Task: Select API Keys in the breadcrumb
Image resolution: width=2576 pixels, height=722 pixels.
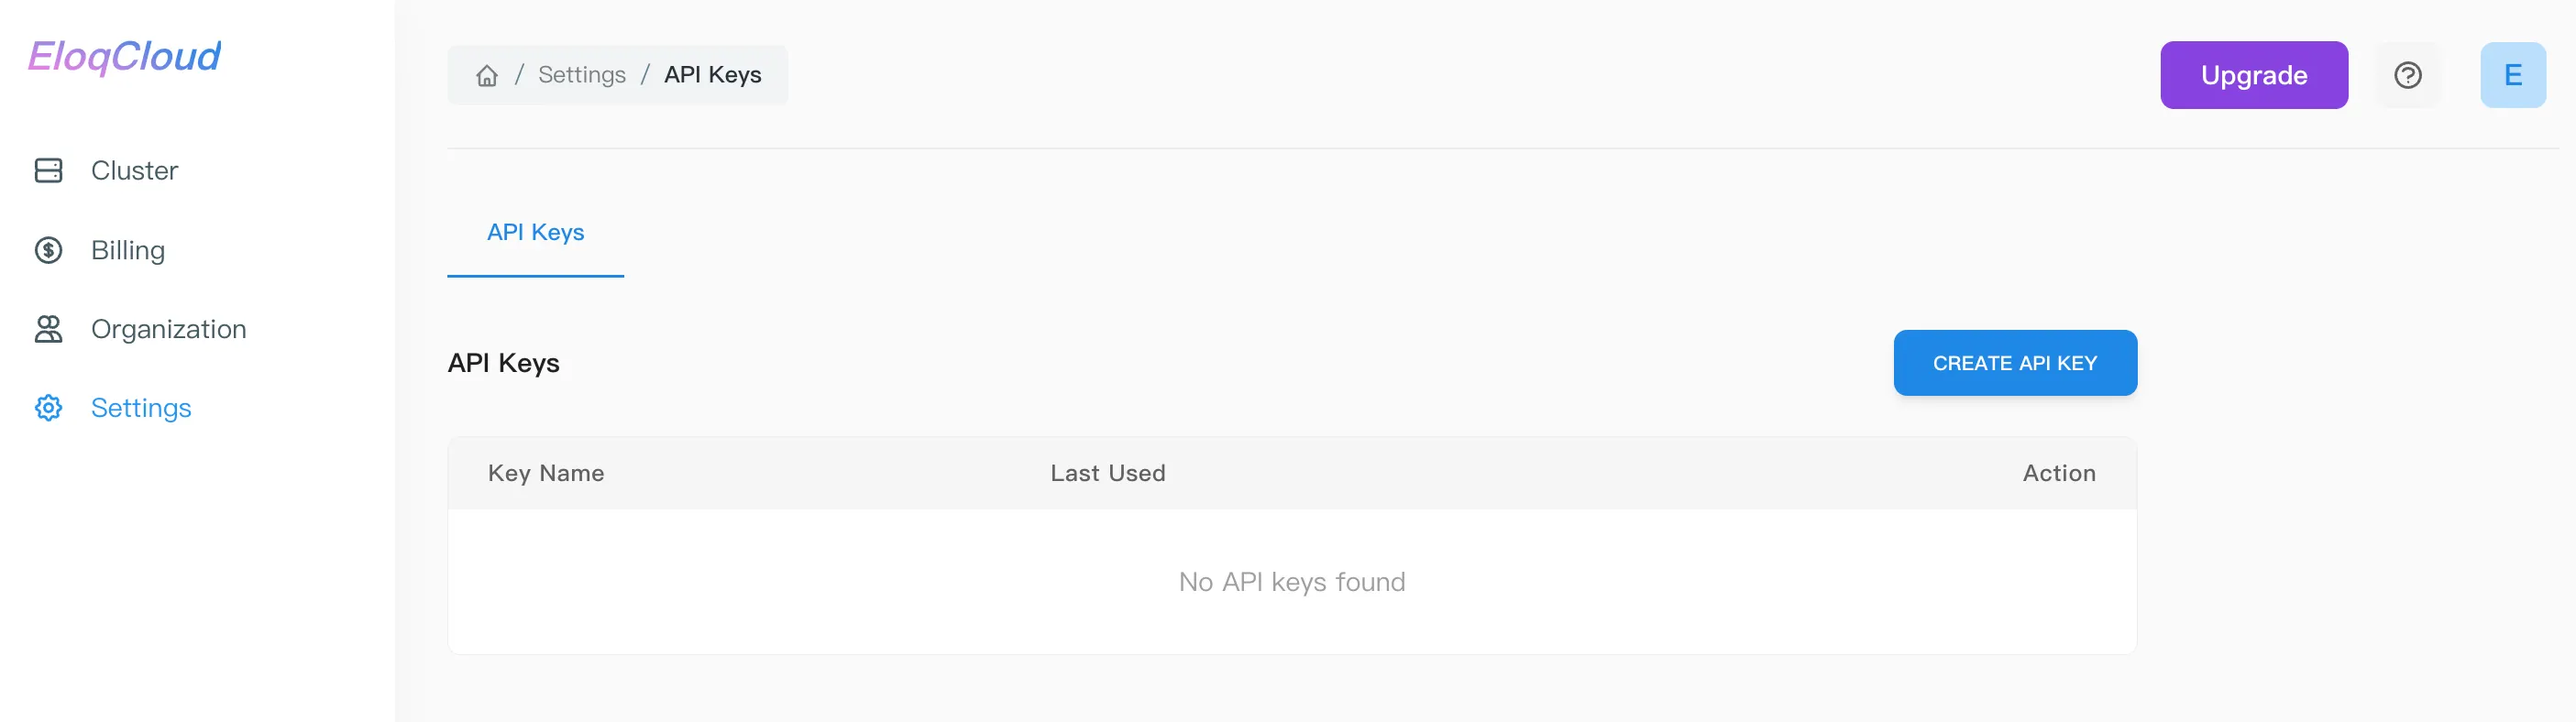Action: coord(711,74)
